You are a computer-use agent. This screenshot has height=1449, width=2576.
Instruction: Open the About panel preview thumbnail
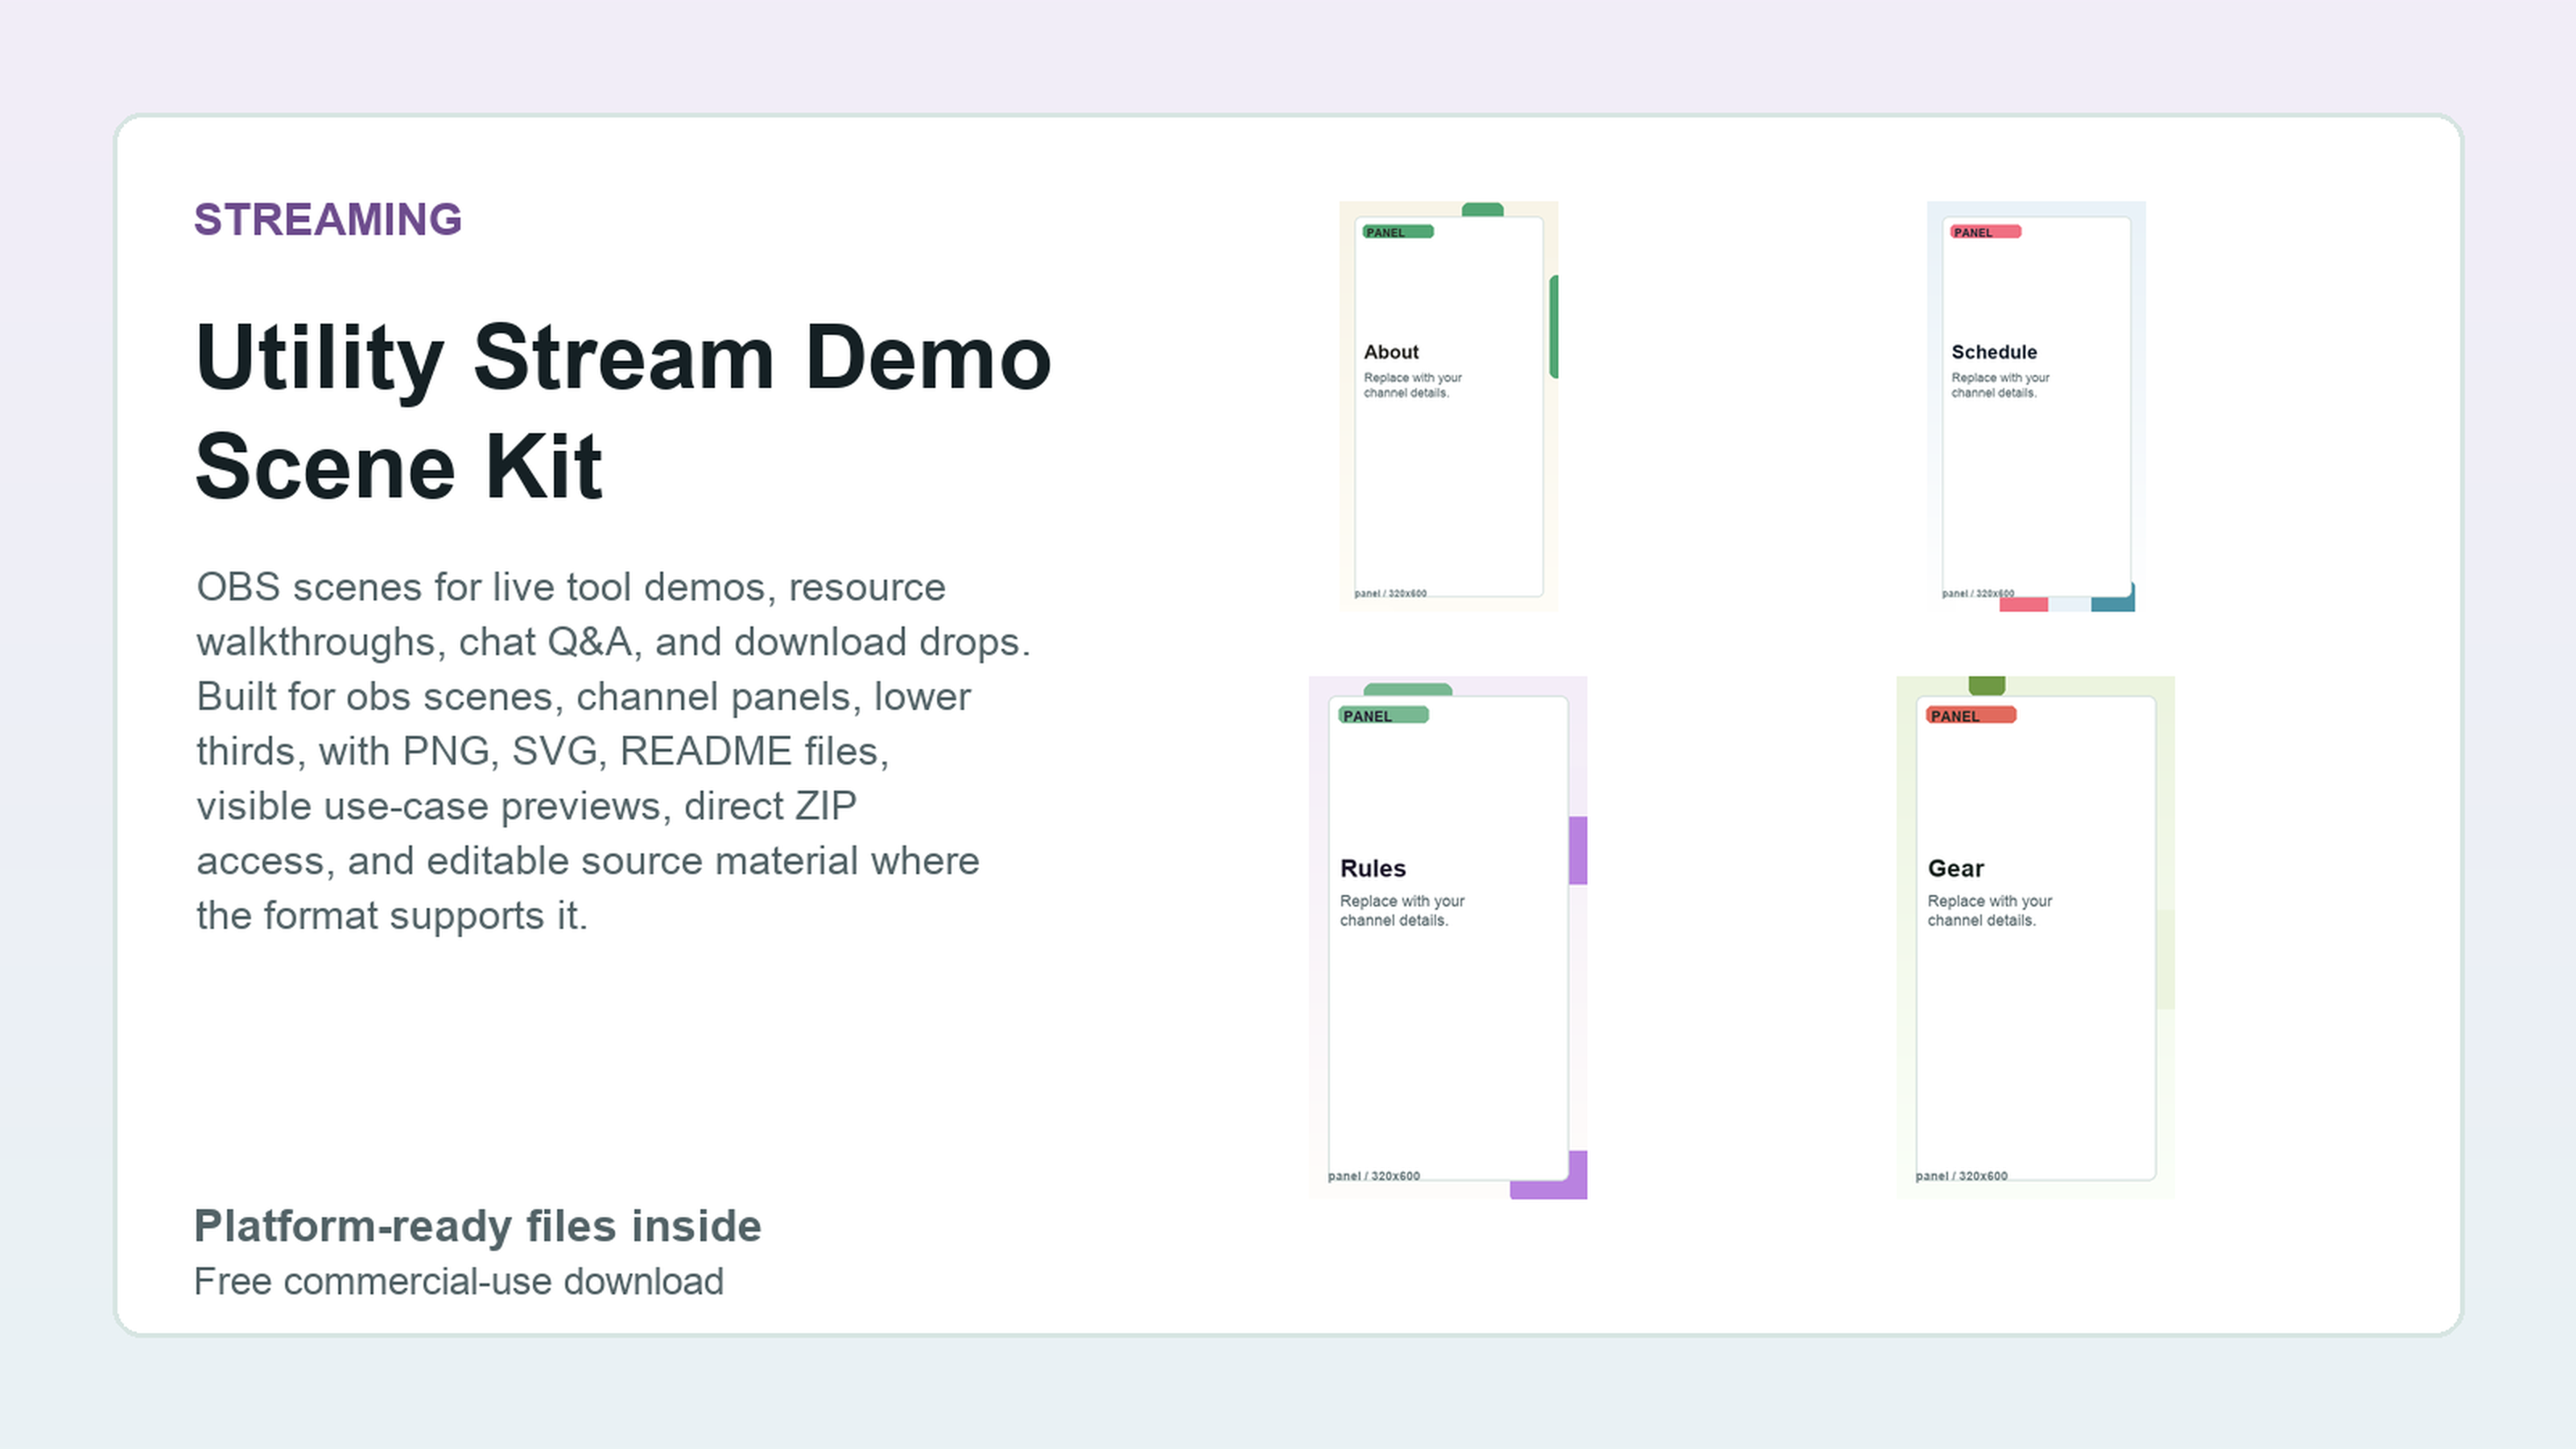tap(1448, 405)
